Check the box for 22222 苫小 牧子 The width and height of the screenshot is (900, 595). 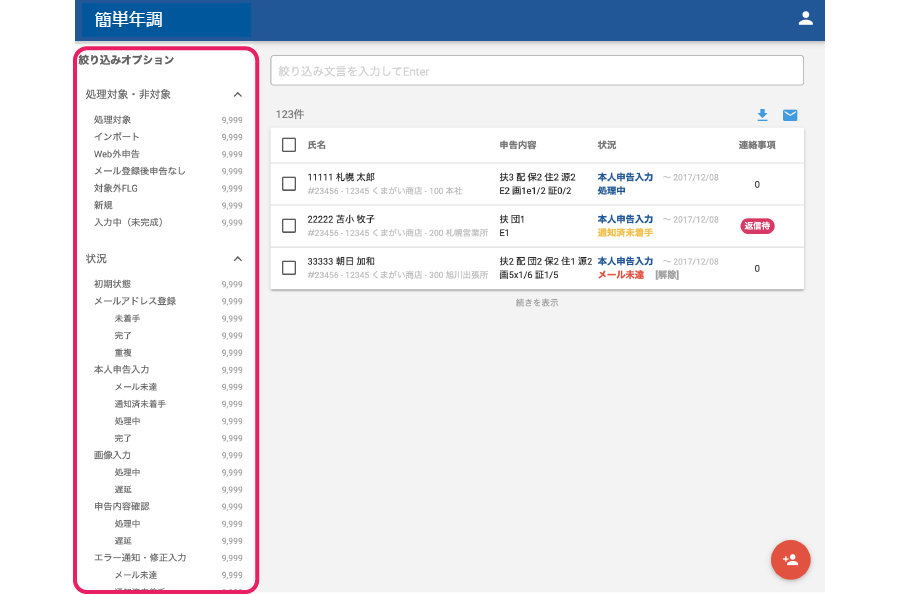pyautogui.click(x=289, y=226)
